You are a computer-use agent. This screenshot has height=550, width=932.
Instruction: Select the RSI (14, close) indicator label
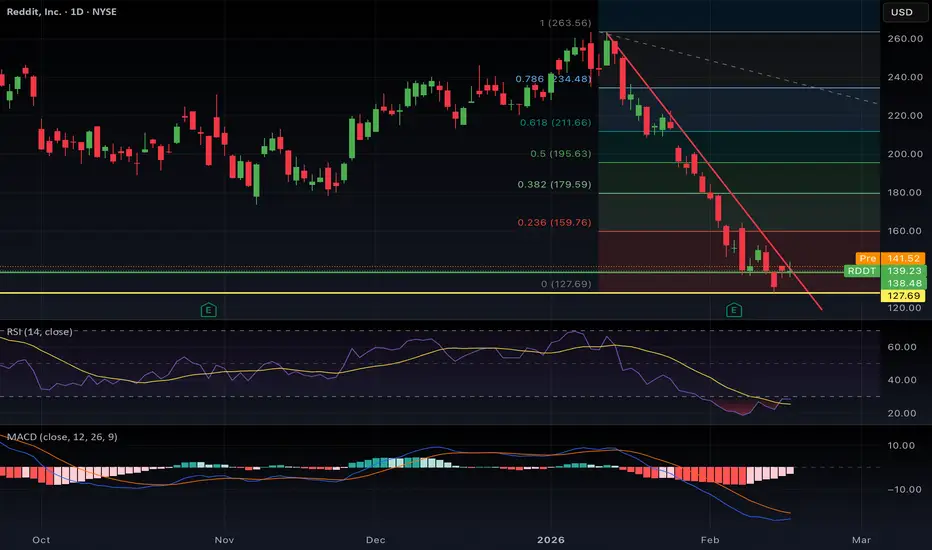(x=39, y=332)
